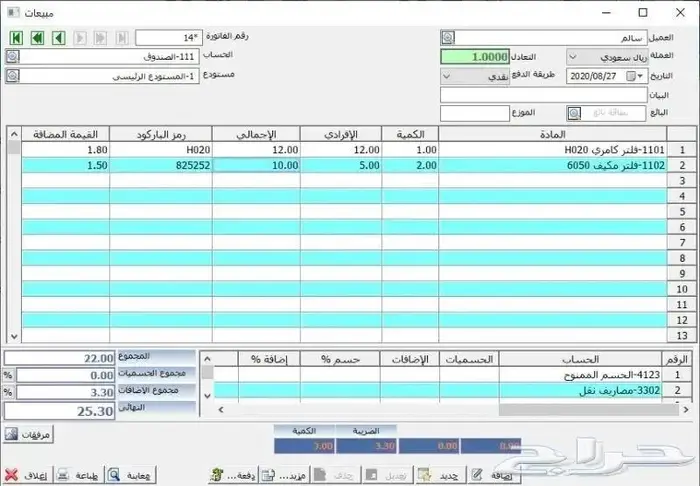The height and width of the screenshot is (486, 700).
Task: Click barcode cell 825252
Action: (161, 165)
